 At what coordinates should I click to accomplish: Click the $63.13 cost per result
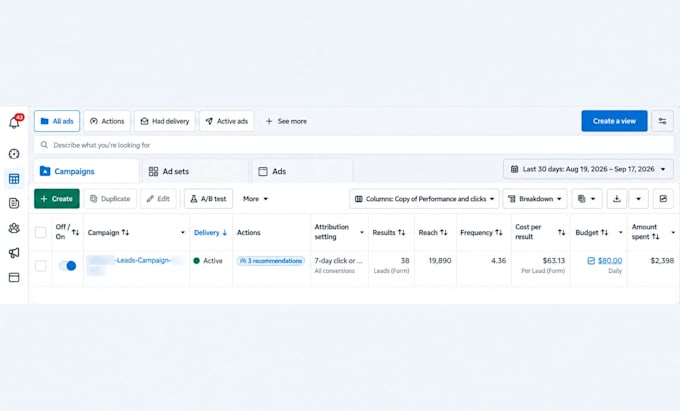[554, 261]
